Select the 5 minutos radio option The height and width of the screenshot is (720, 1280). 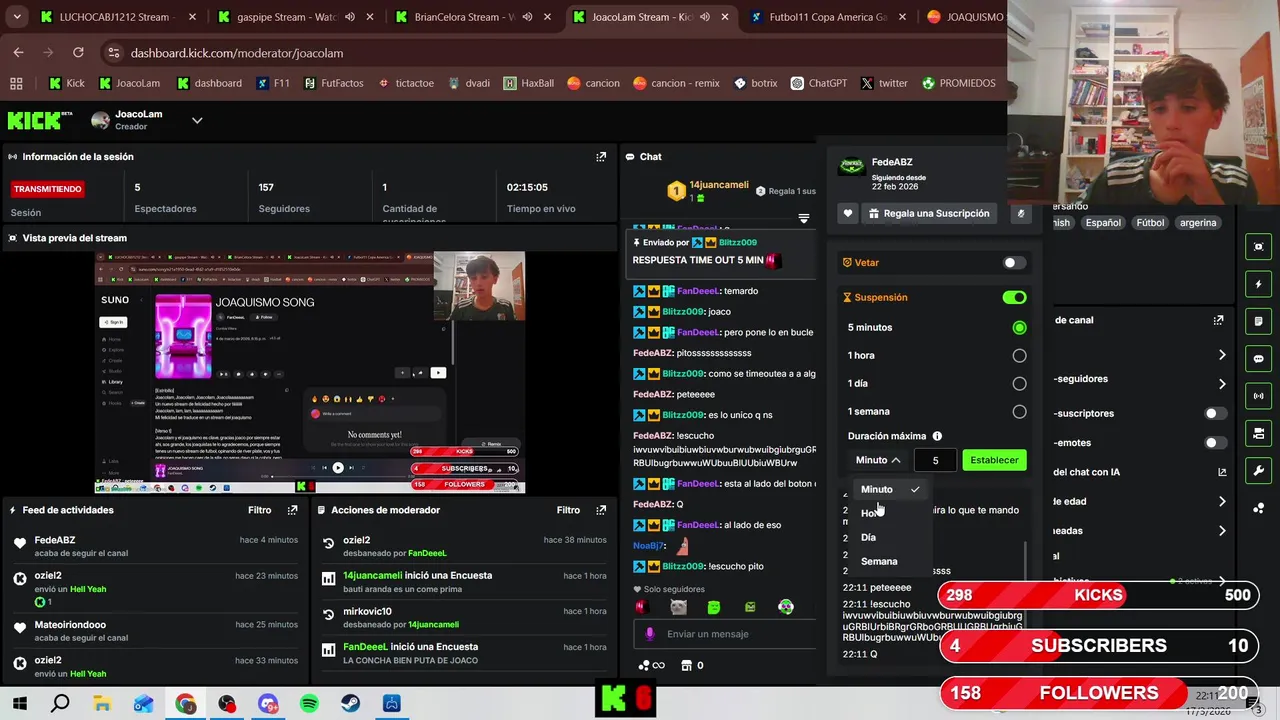(x=1019, y=328)
